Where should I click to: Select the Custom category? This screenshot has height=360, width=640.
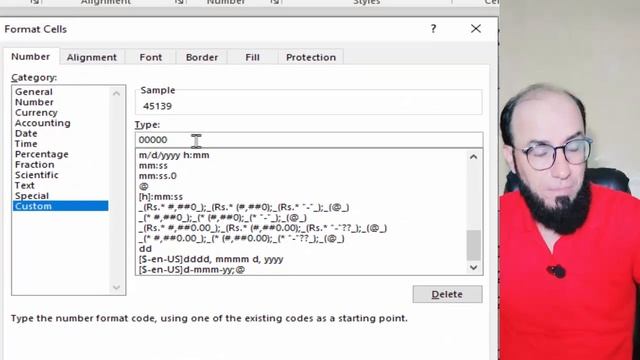[x=60, y=206]
